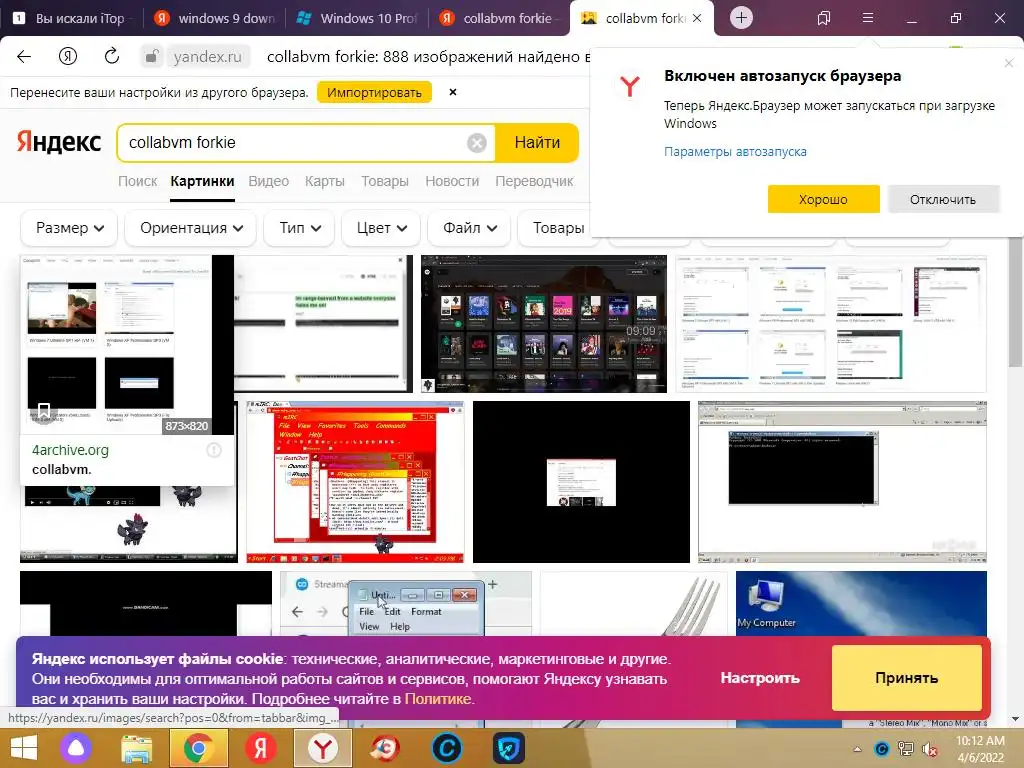Open the Товары tab under search box

[385, 181]
